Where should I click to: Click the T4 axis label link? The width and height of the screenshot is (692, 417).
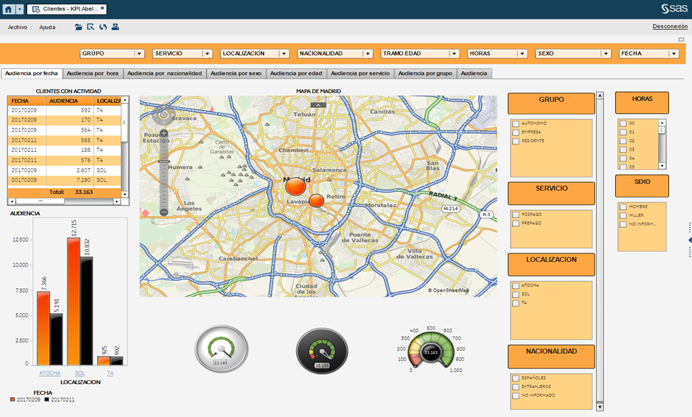pos(110,373)
